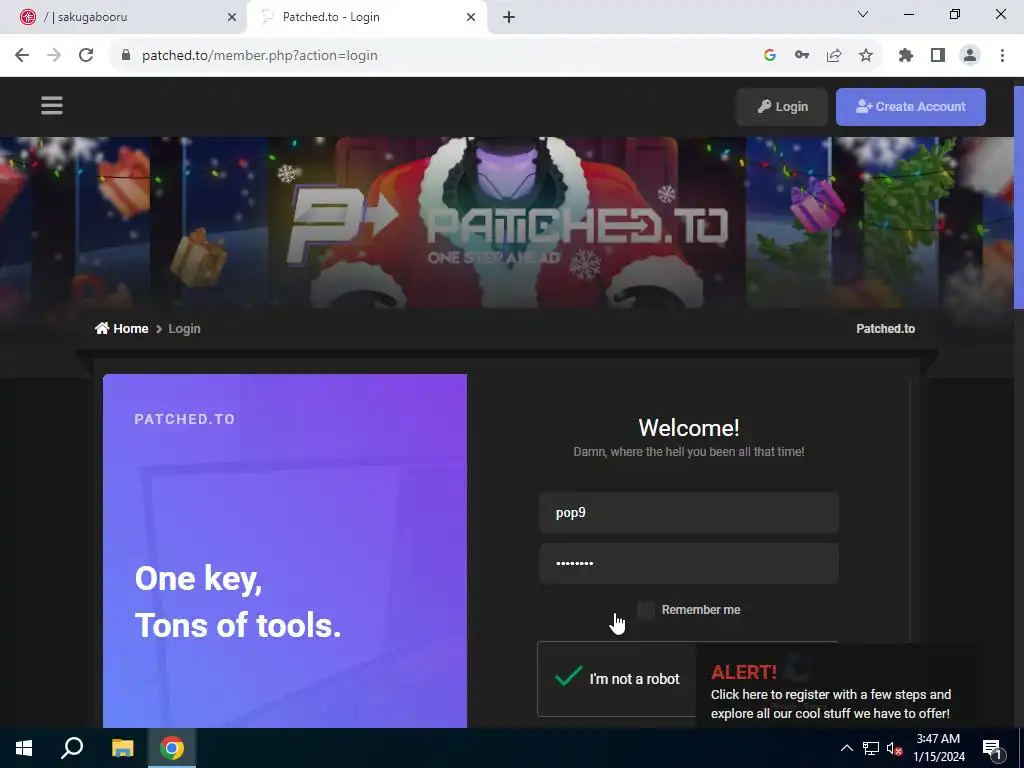Click the browser vertical scrollbar
The width and height of the screenshot is (1024, 768).
coord(1017,196)
